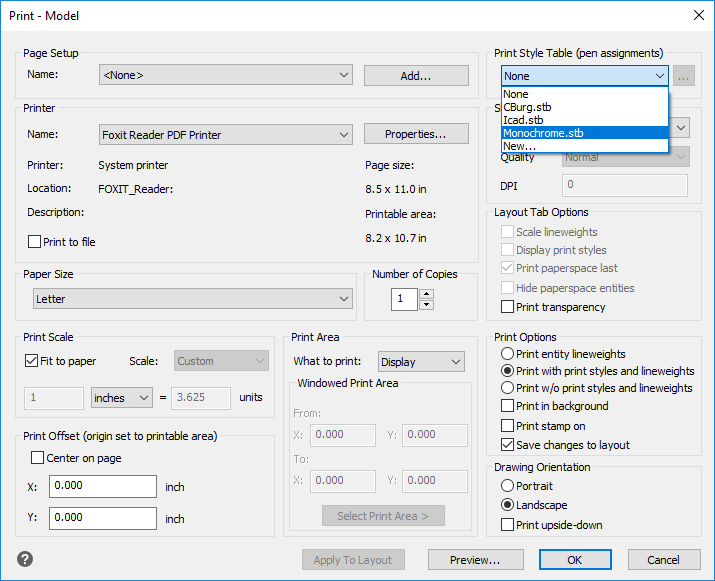The width and height of the screenshot is (715, 581).
Task: Open the Printer Name dropdown
Action: (x=226, y=134)
